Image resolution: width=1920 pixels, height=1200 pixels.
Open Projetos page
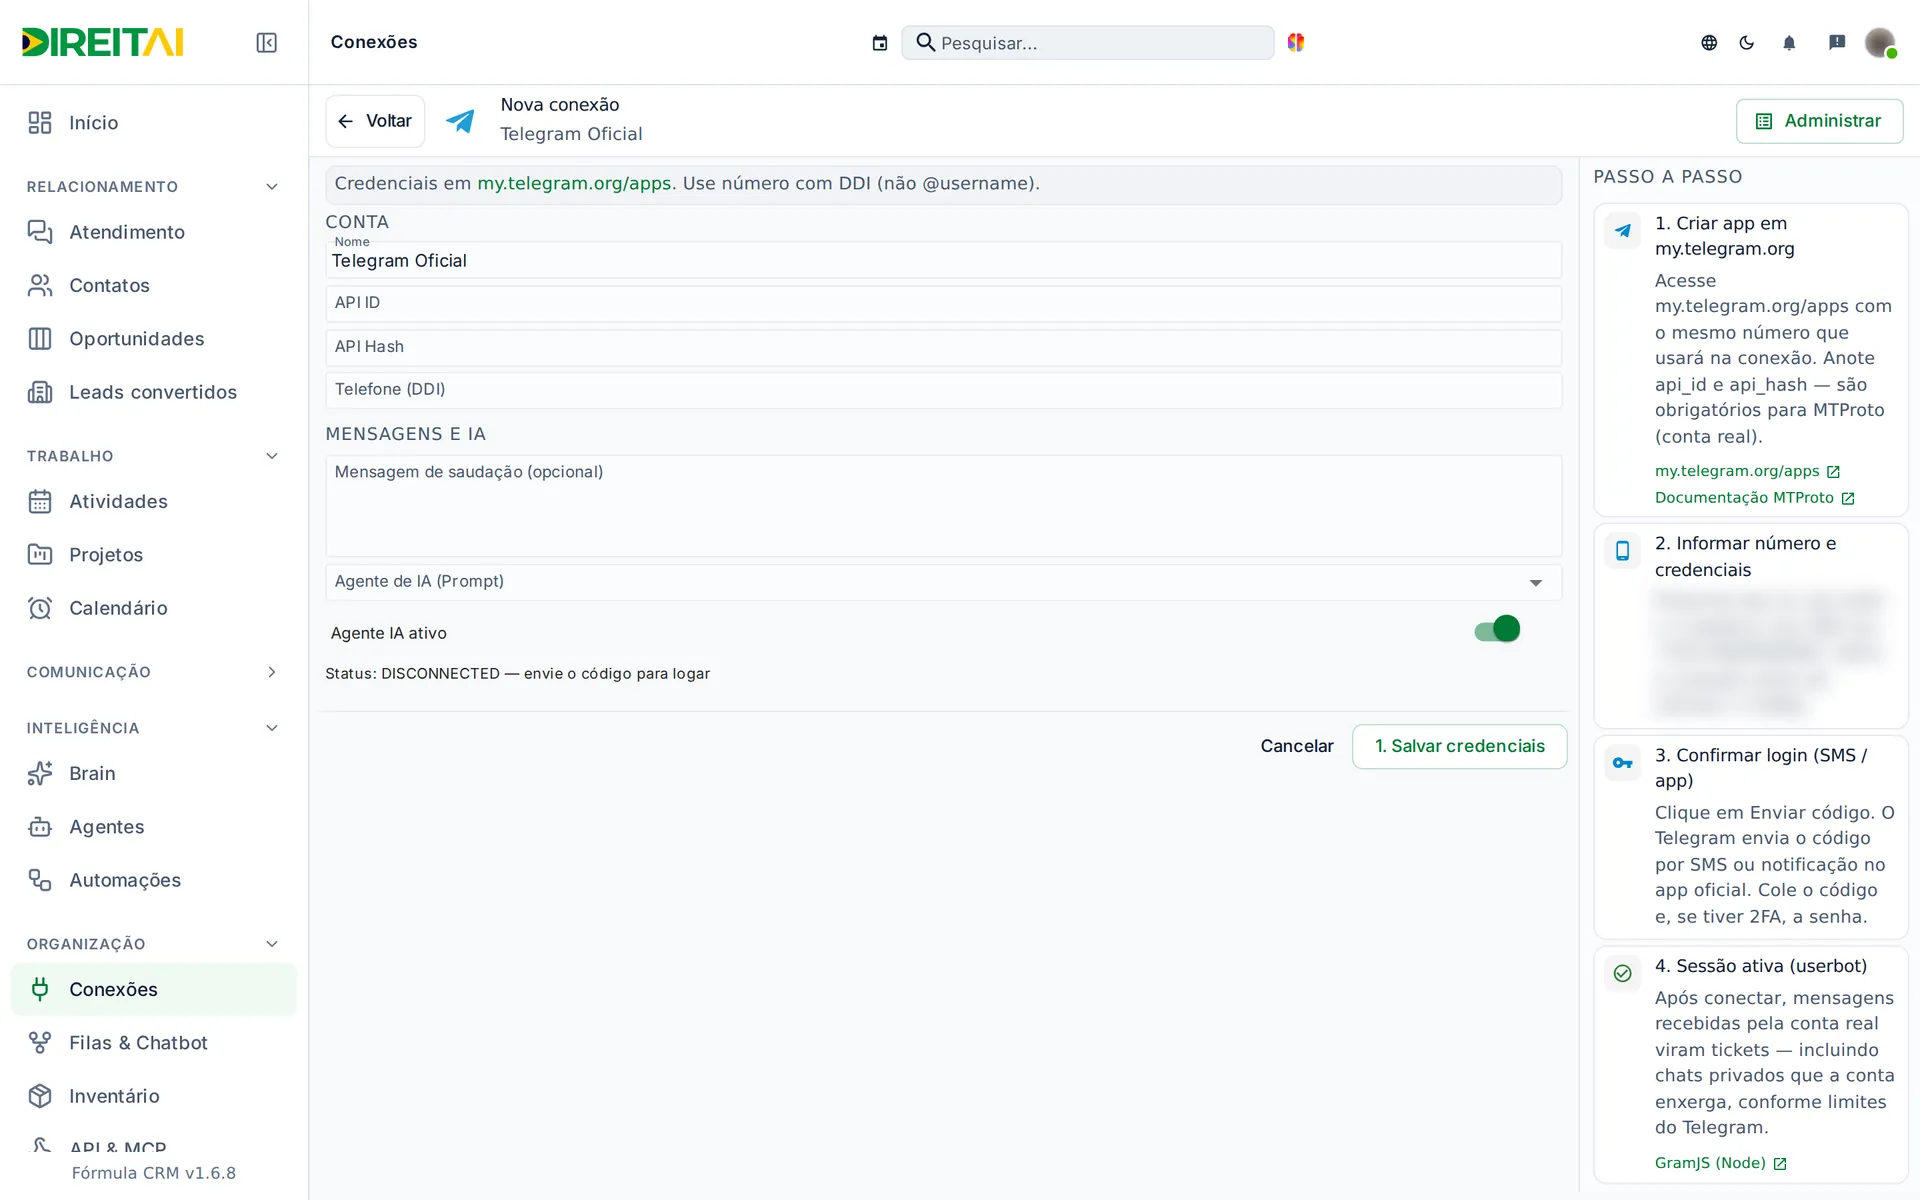tap(154, 555)
